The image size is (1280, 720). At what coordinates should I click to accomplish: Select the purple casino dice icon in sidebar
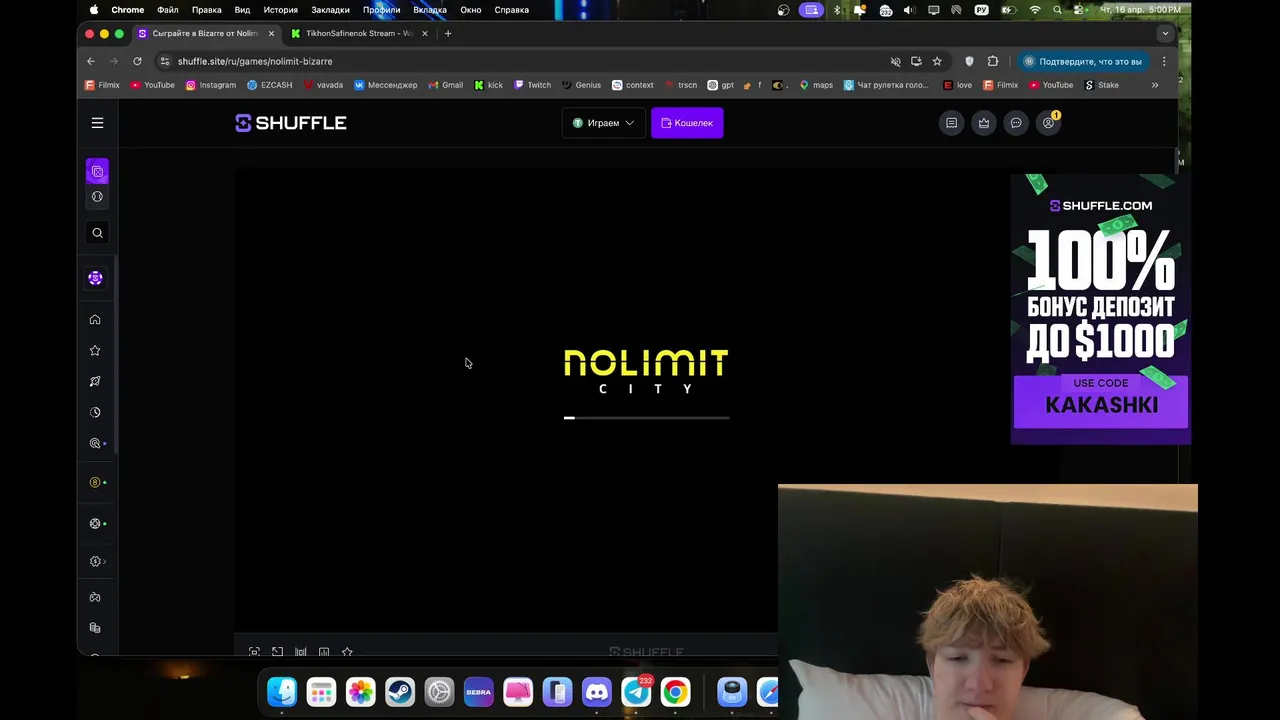(97, 171)
